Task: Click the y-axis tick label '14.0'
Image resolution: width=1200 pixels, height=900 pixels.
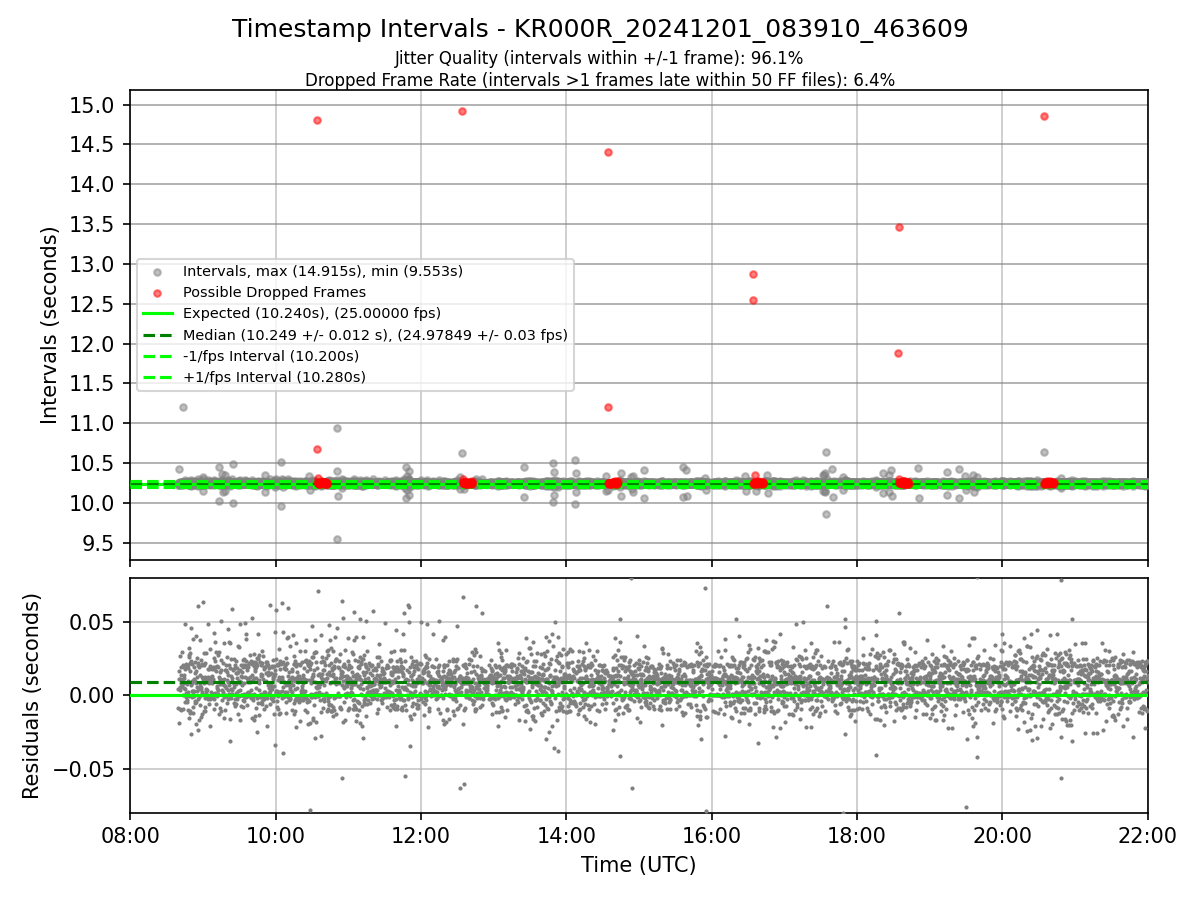Action: (94, 185)
